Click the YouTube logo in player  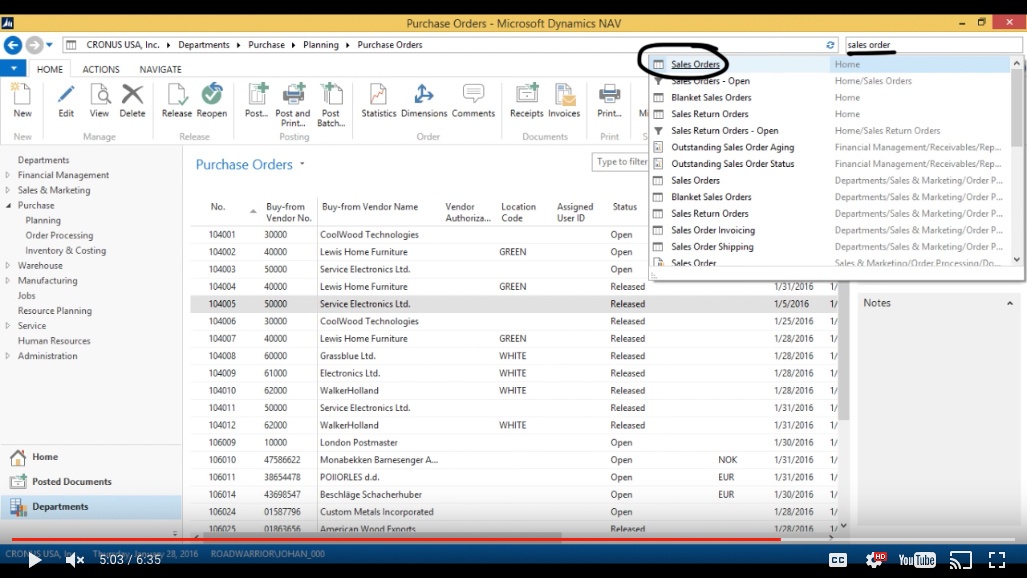pos(917,560)
